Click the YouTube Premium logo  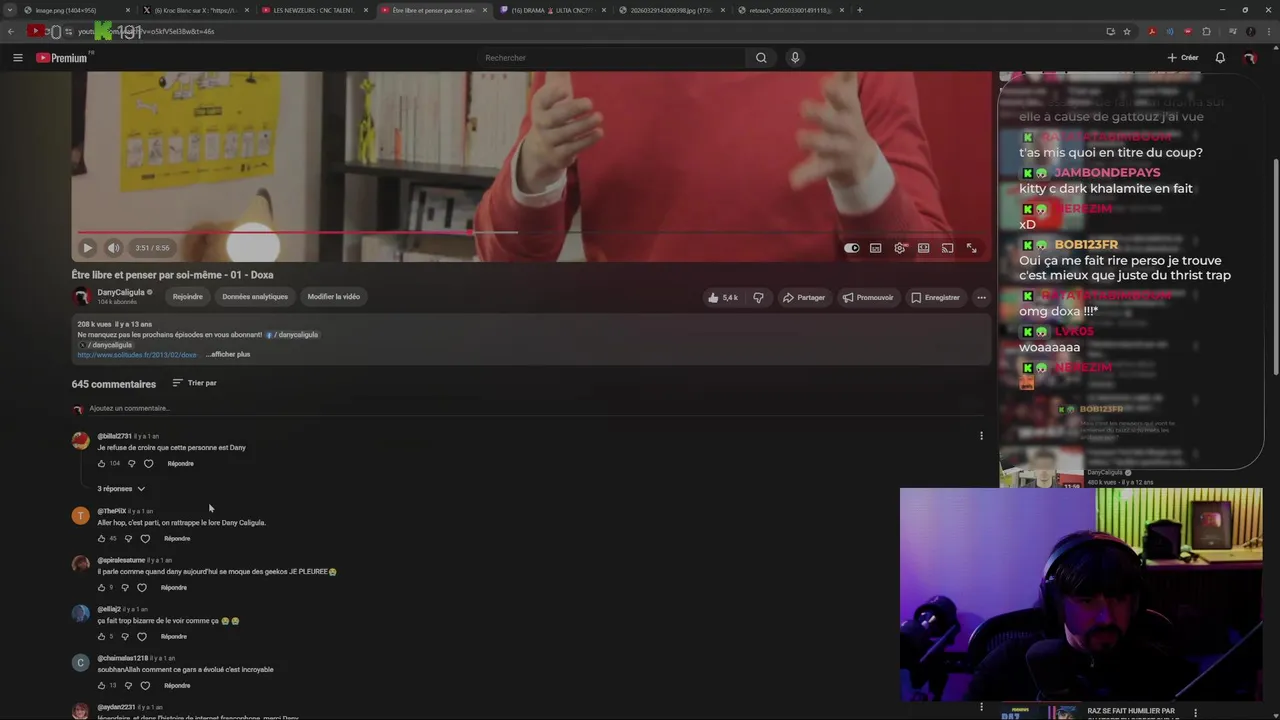point(62,58)
